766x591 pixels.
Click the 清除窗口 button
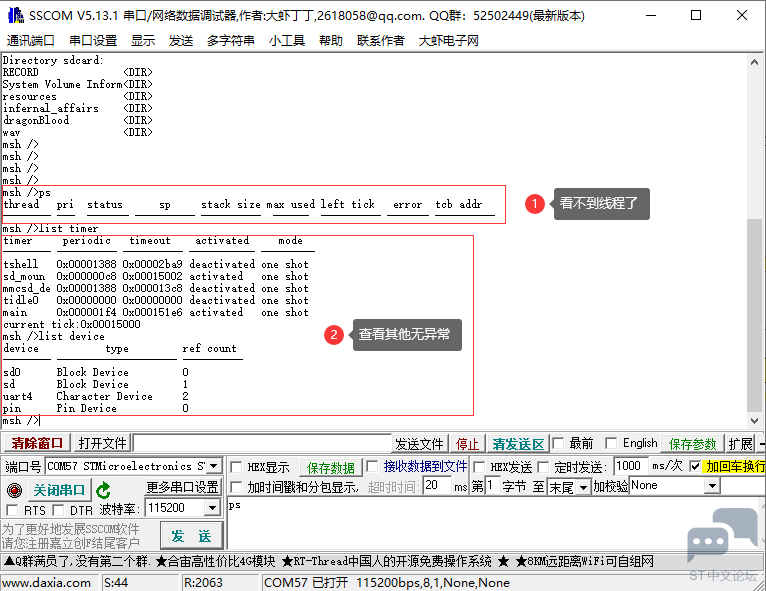pyautogui.click(x=37, y=443)
